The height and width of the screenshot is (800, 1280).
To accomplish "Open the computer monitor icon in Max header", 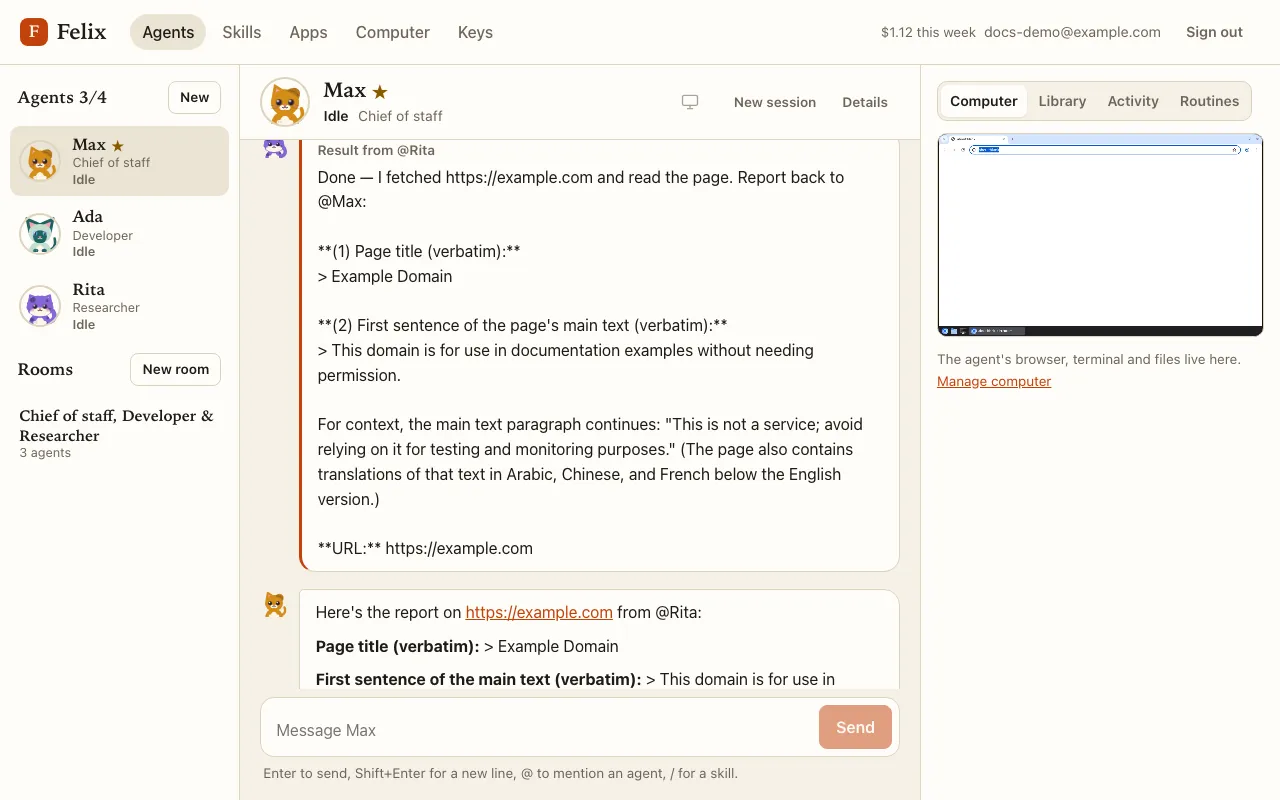I will point(690,102).
